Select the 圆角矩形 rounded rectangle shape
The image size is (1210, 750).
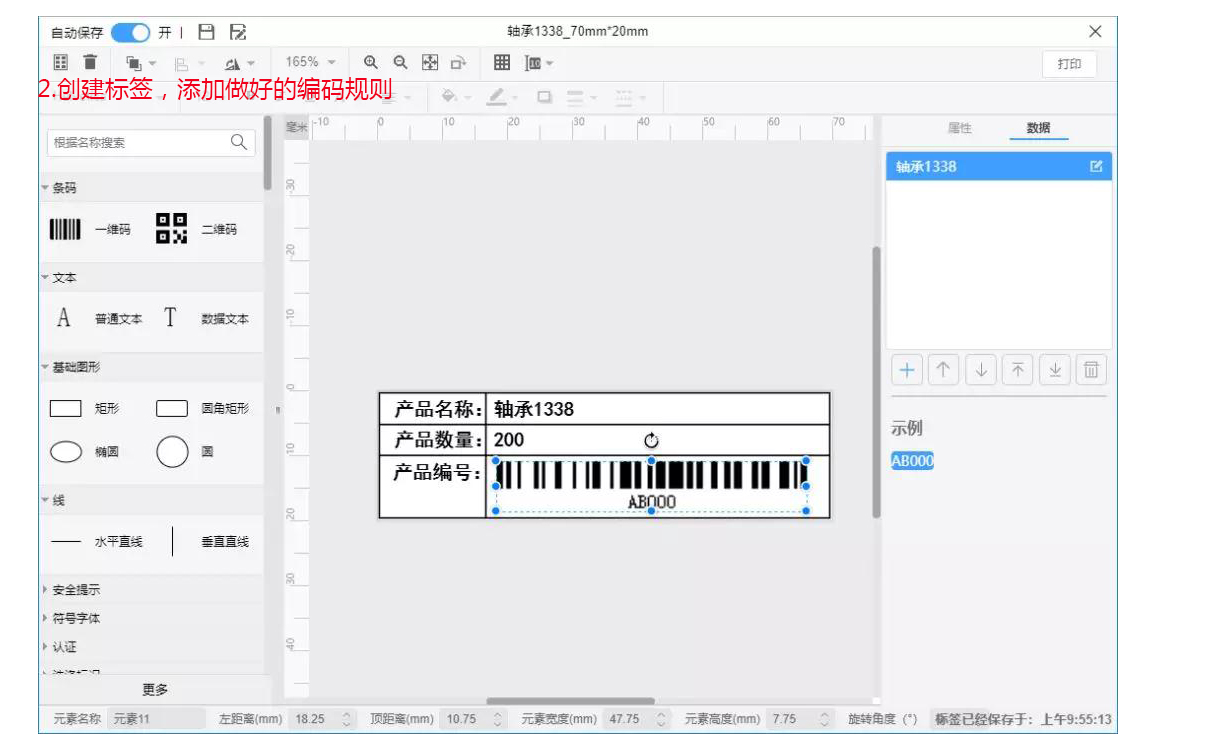tap(202, 409)
